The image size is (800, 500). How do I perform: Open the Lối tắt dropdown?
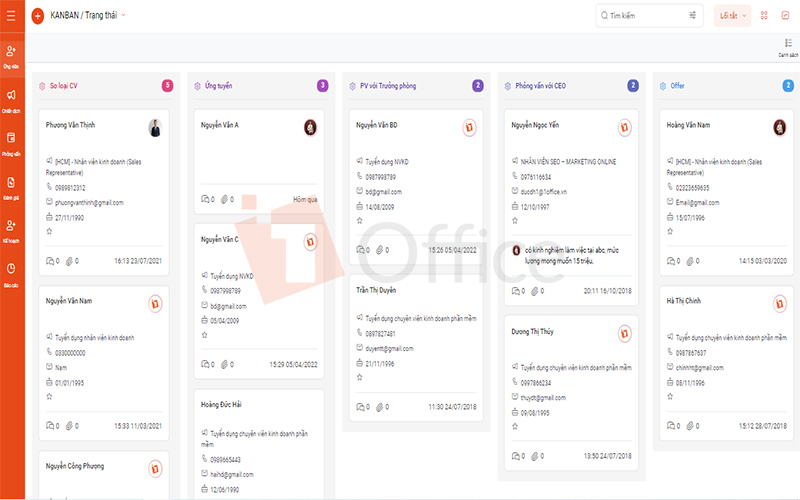(732, 16)
